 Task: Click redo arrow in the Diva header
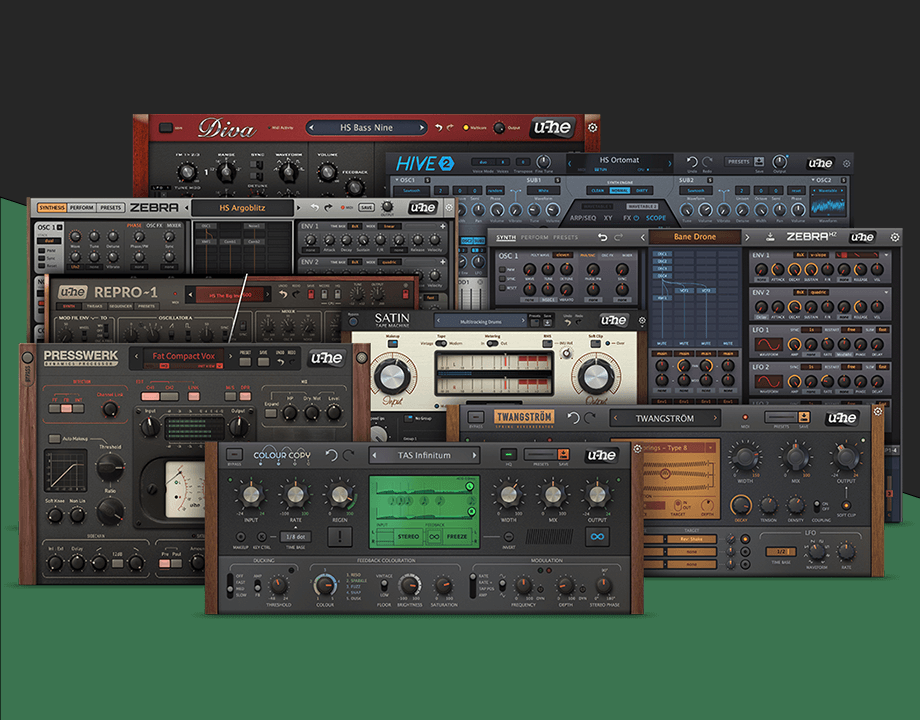point(450,127)
